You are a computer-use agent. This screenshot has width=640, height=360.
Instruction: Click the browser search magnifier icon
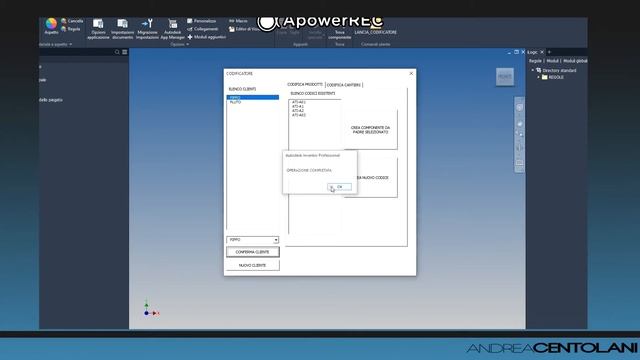[x=117, y=52]
